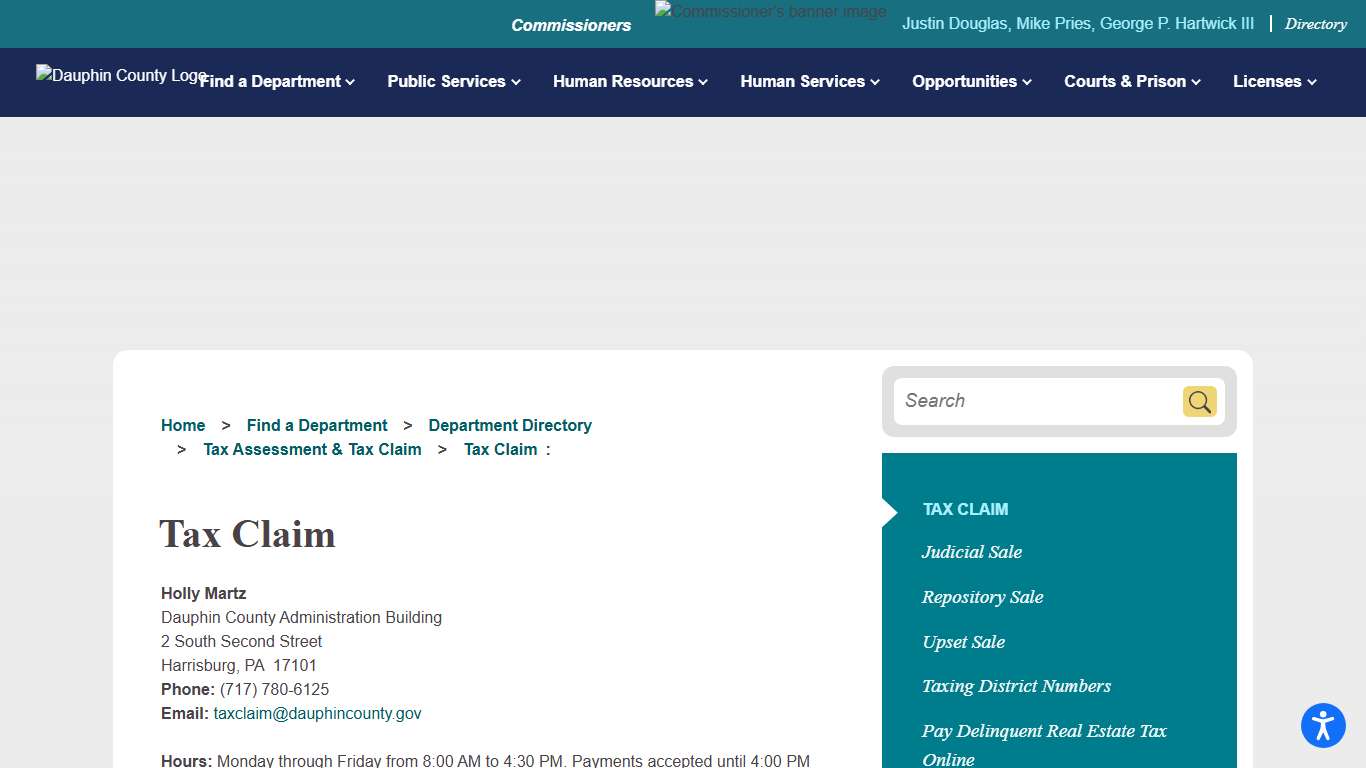
Task: Click the Directory link in top bar
Action: (x=1315, y=24)
